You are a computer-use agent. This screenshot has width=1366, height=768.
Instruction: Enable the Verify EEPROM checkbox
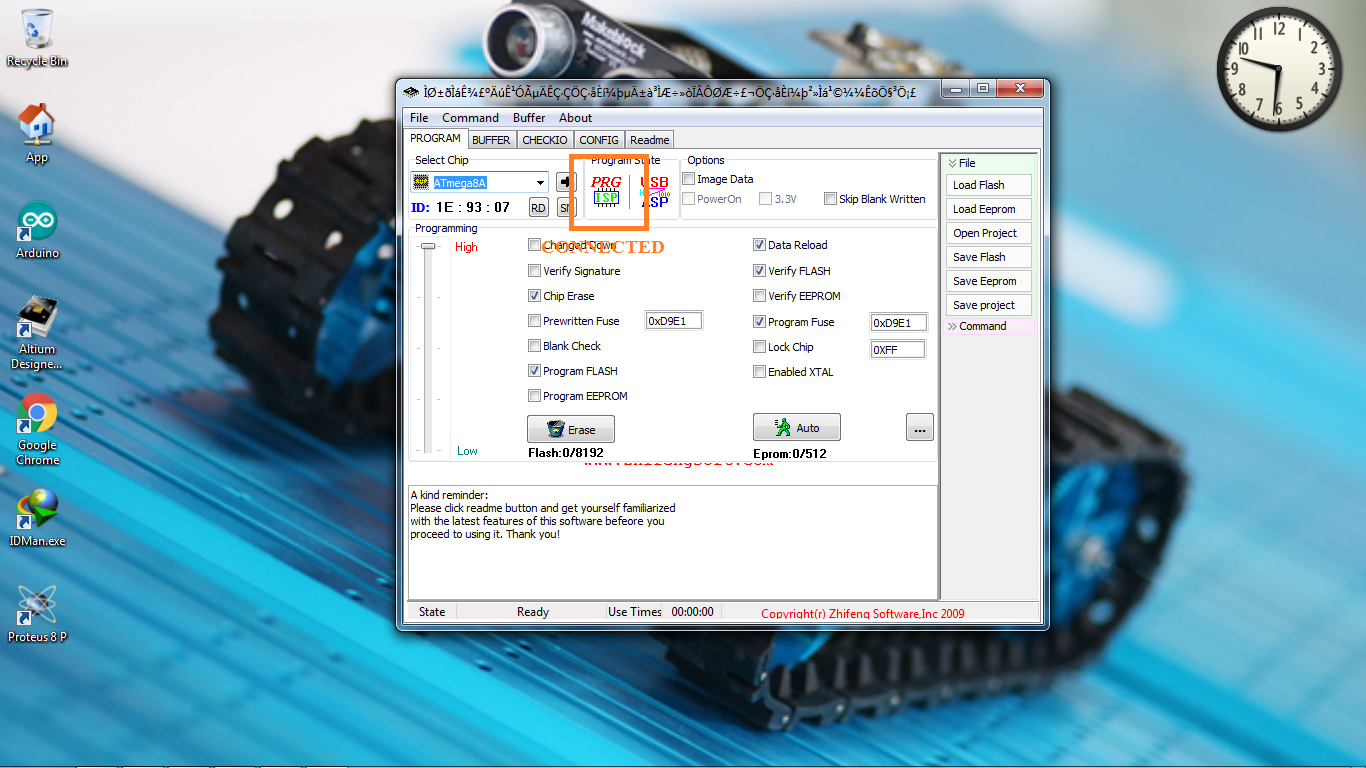pyautogui.click(x=759, y=295)
